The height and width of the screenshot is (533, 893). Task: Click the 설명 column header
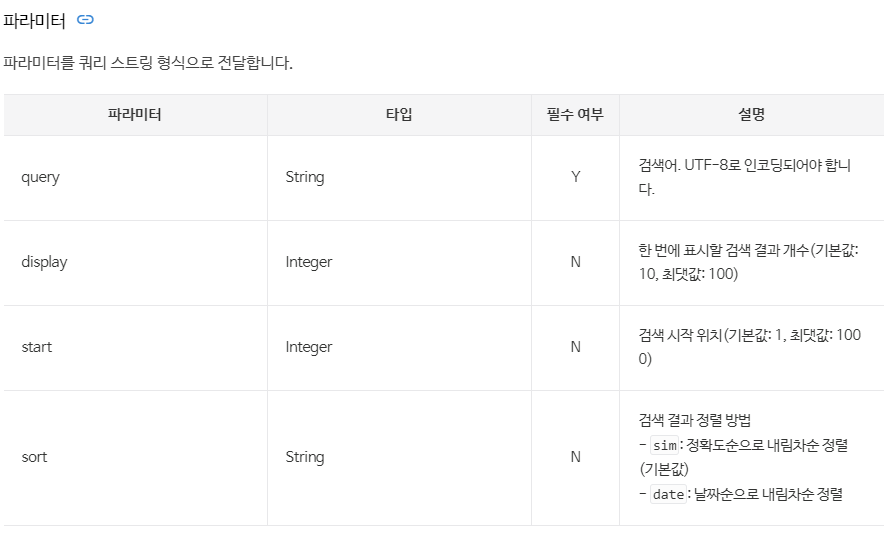pos(751,115)
